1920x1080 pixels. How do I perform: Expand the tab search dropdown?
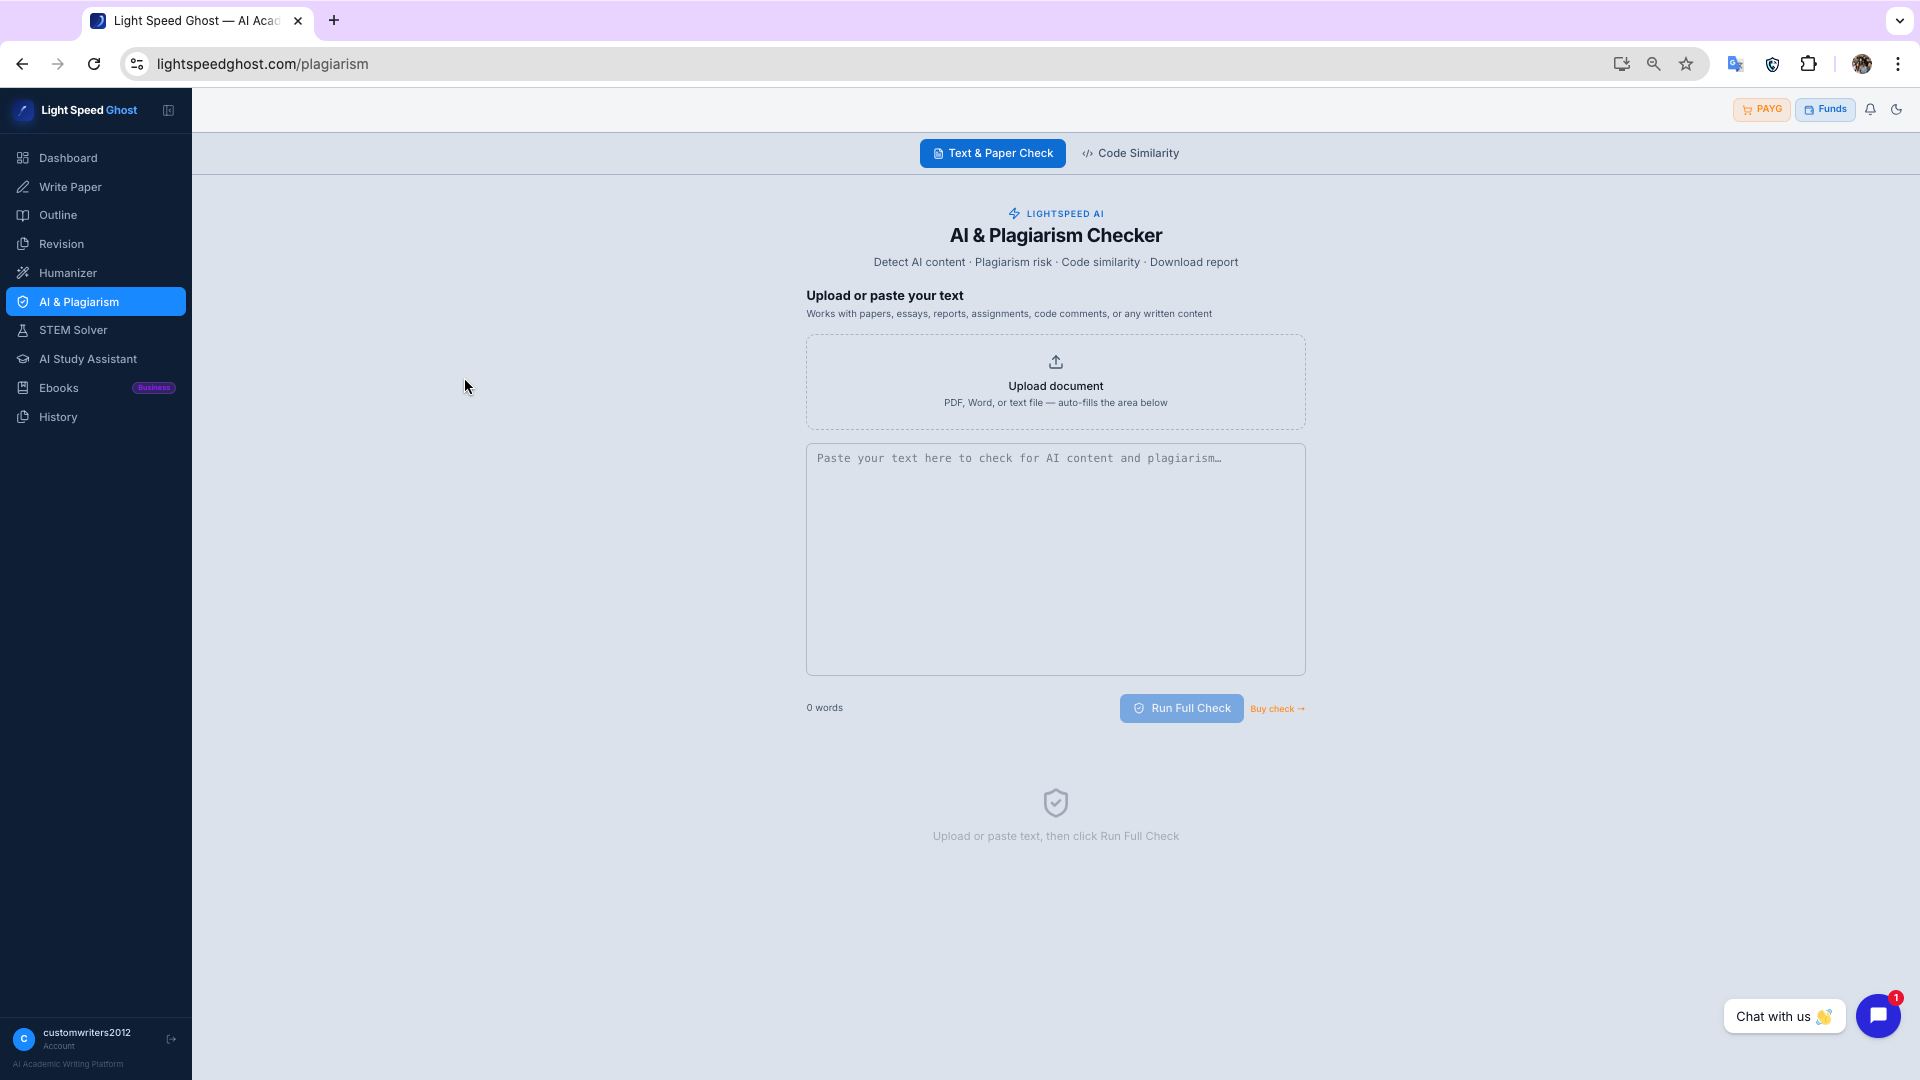coord(1899,20)
